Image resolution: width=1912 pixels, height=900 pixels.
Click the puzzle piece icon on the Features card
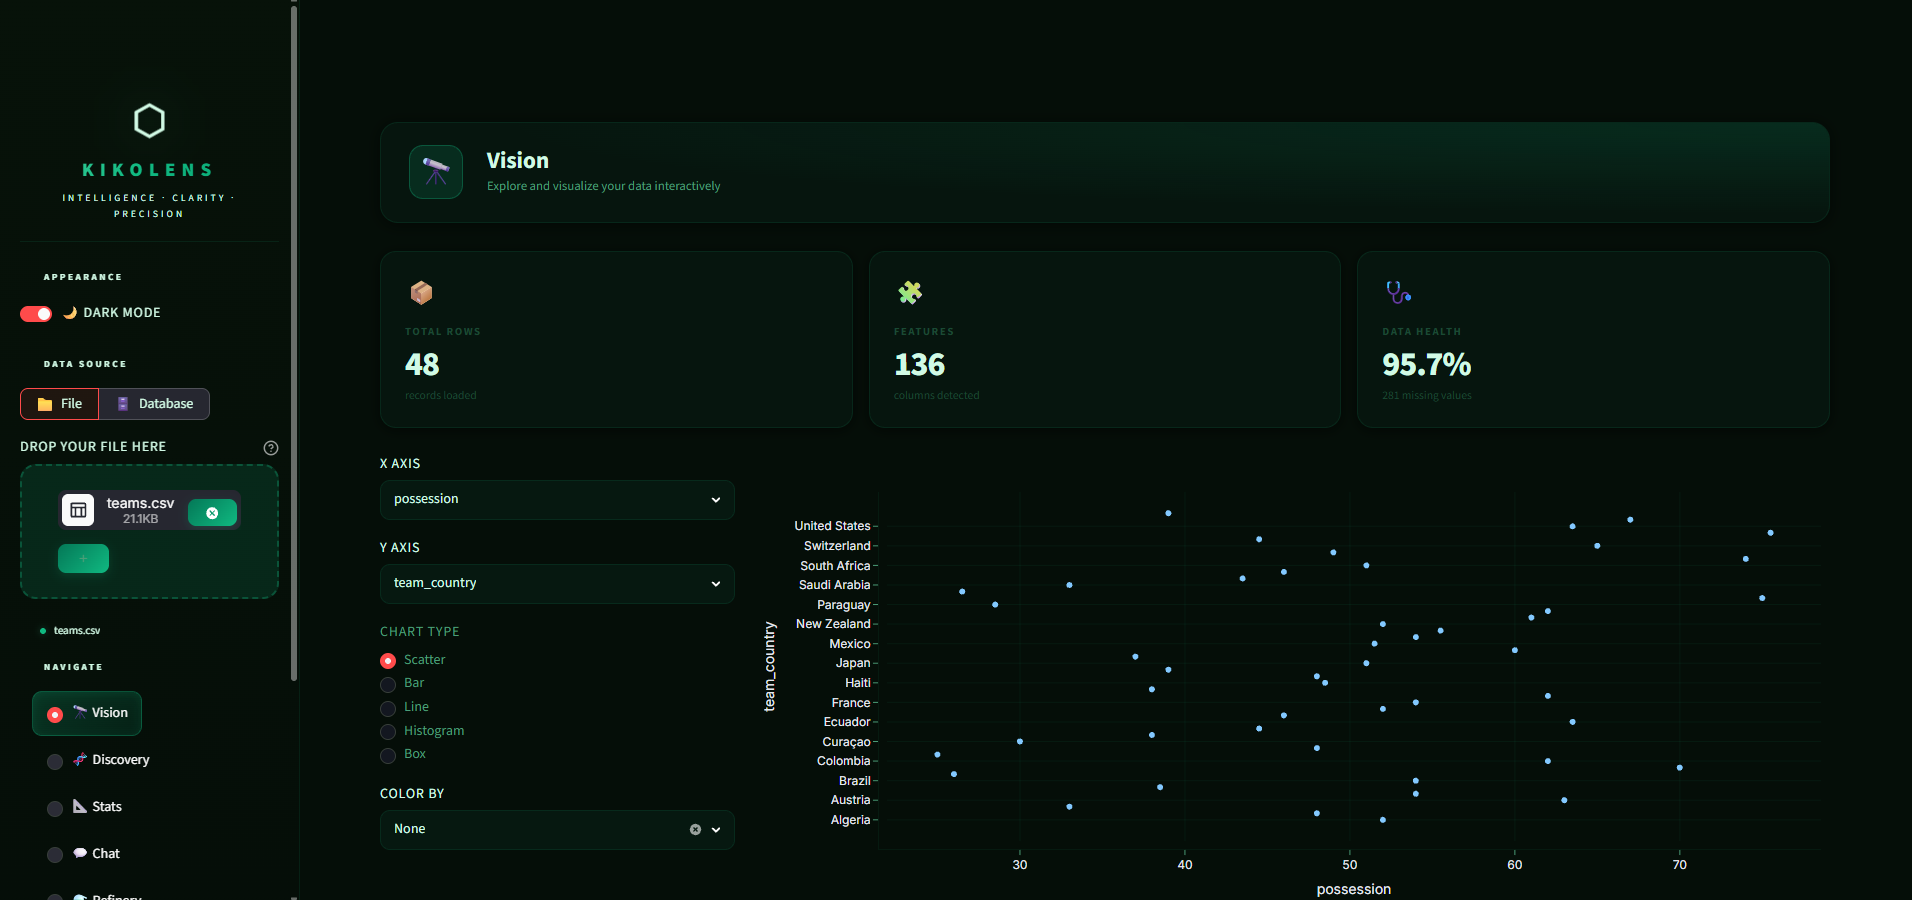(910, 293)
